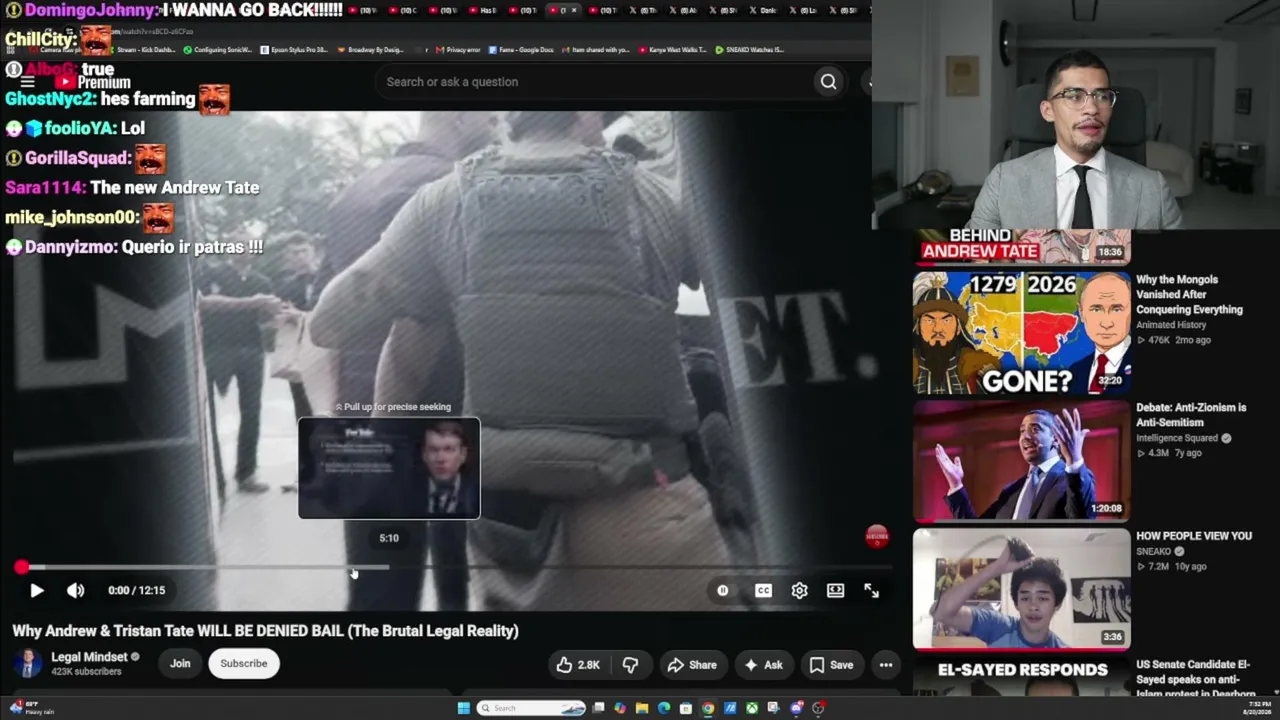Join the Legal Mindset channel membership
Viewport: 1280px width, 720px height.
[180, 663]
